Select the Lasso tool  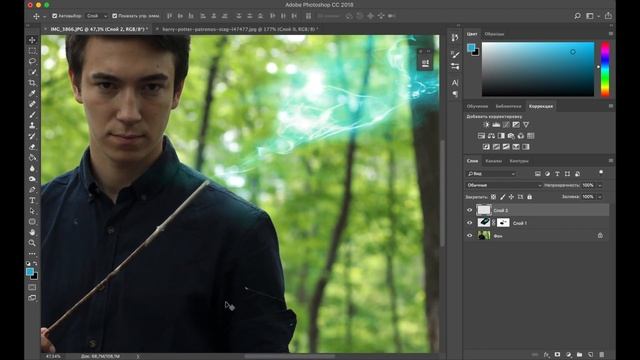(32, 61)
